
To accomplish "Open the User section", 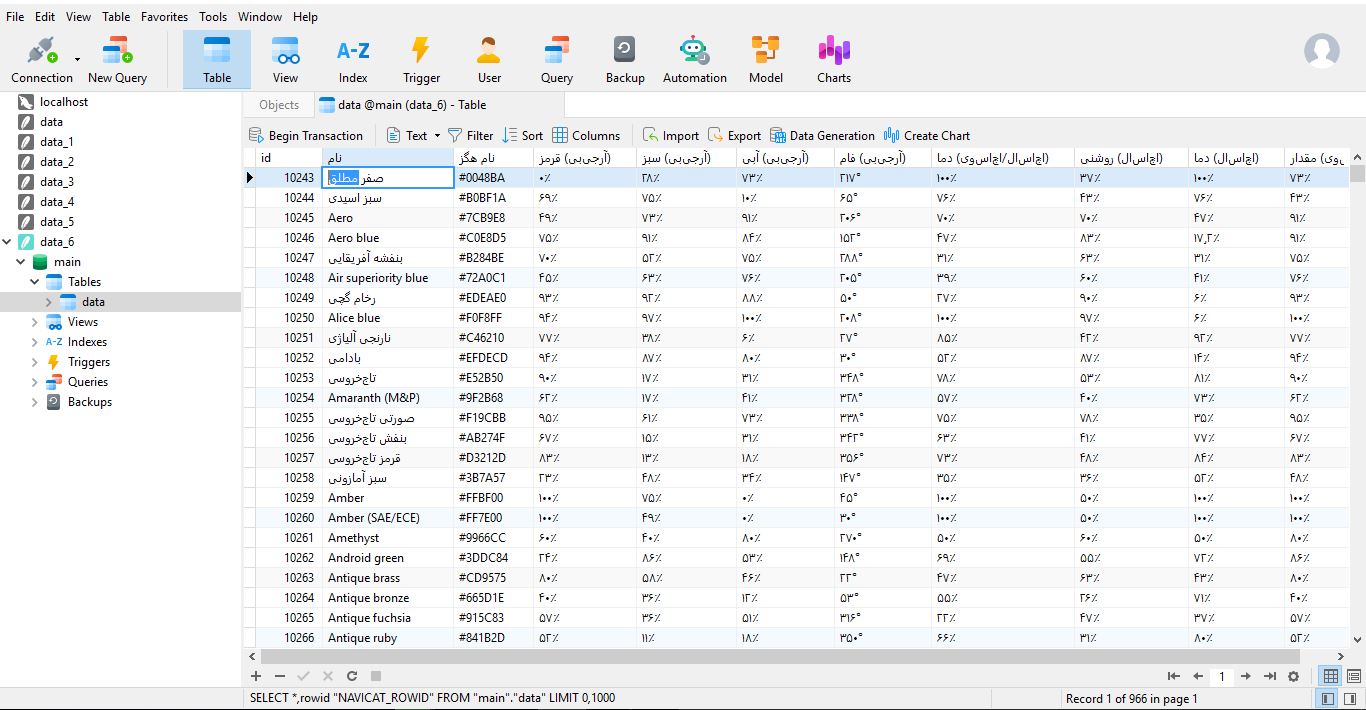I will [489, 59].
